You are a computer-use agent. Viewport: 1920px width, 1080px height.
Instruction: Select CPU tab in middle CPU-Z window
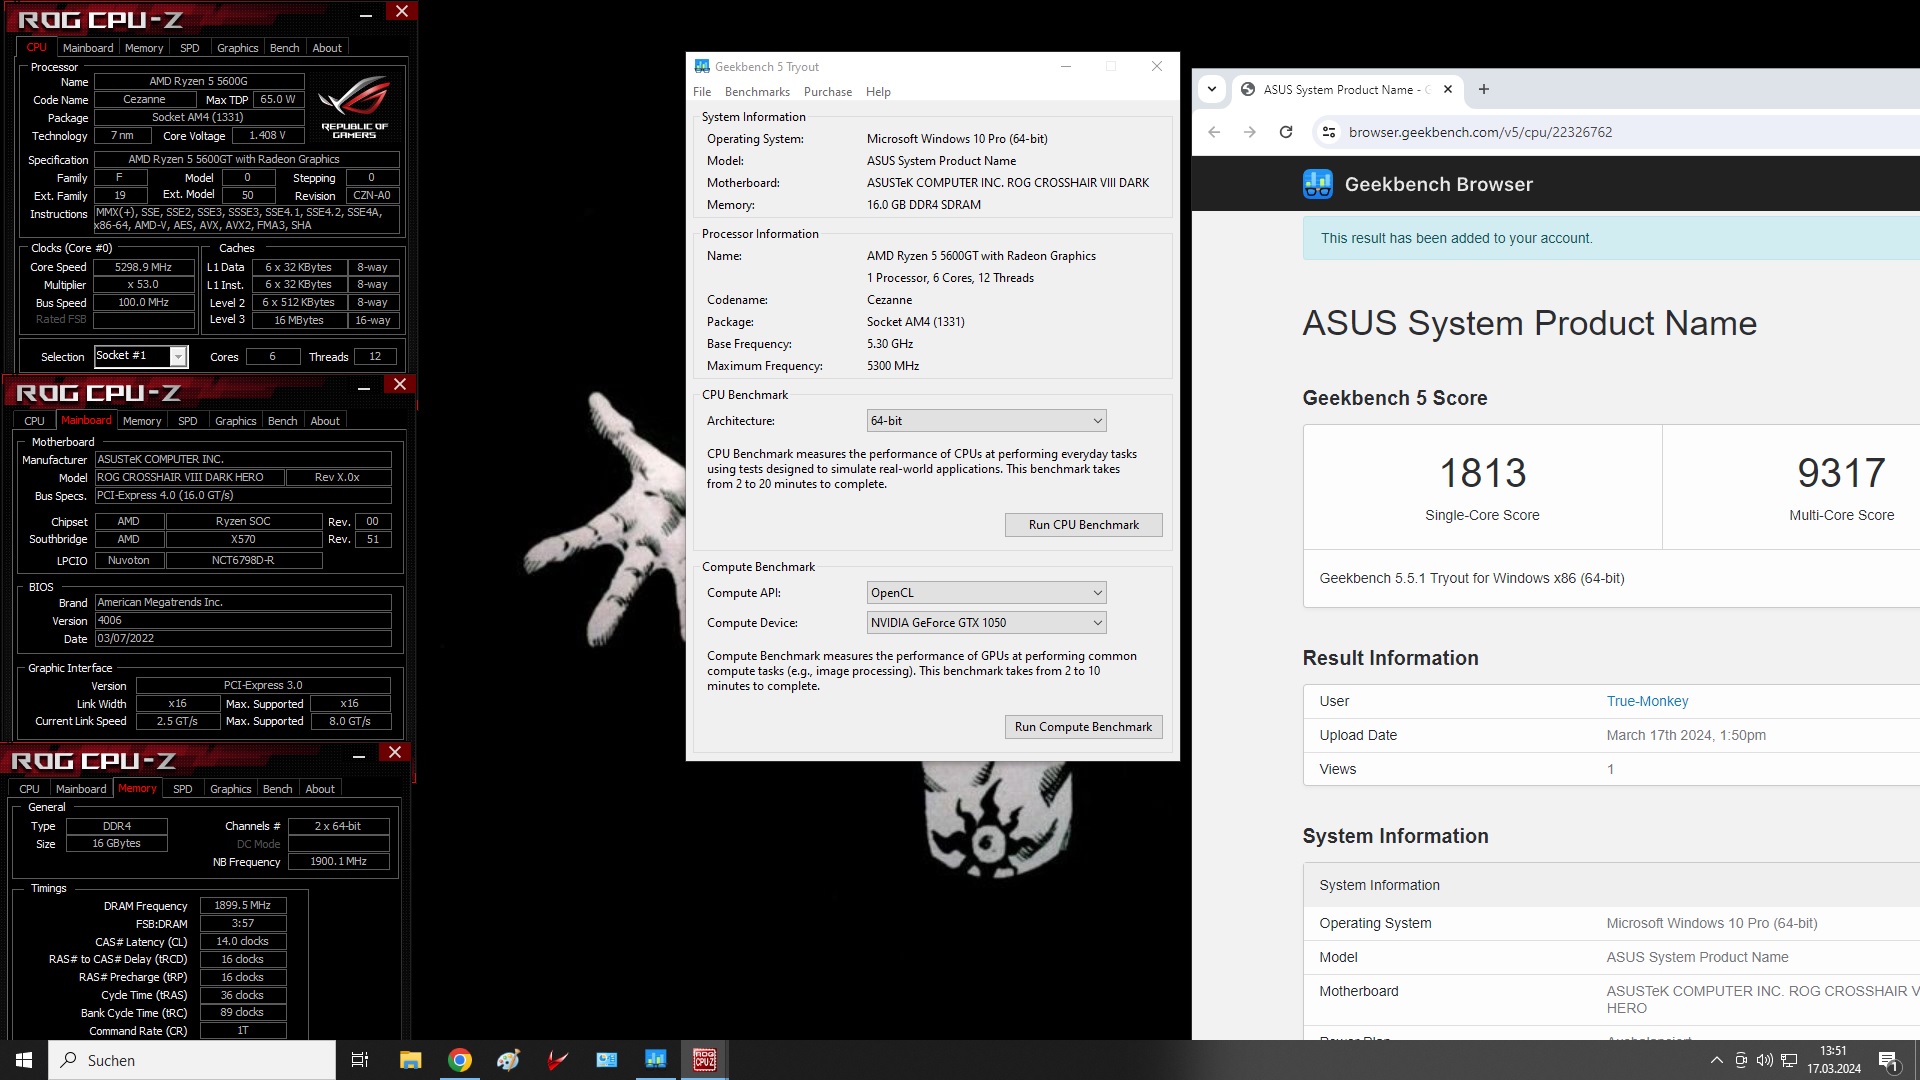pos(35,421)
